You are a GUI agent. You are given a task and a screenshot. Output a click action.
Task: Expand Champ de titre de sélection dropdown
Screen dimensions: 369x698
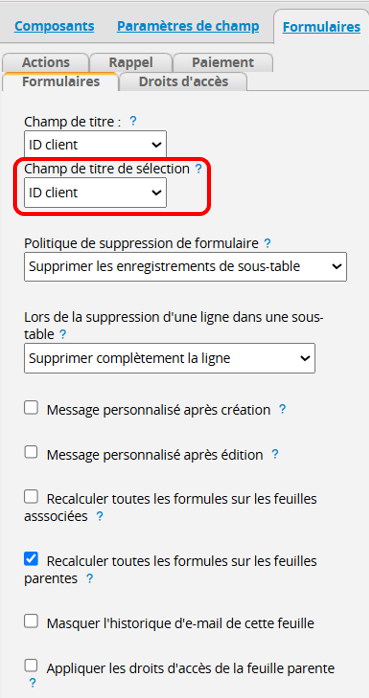pyautogui.click(x=95, y=193)
